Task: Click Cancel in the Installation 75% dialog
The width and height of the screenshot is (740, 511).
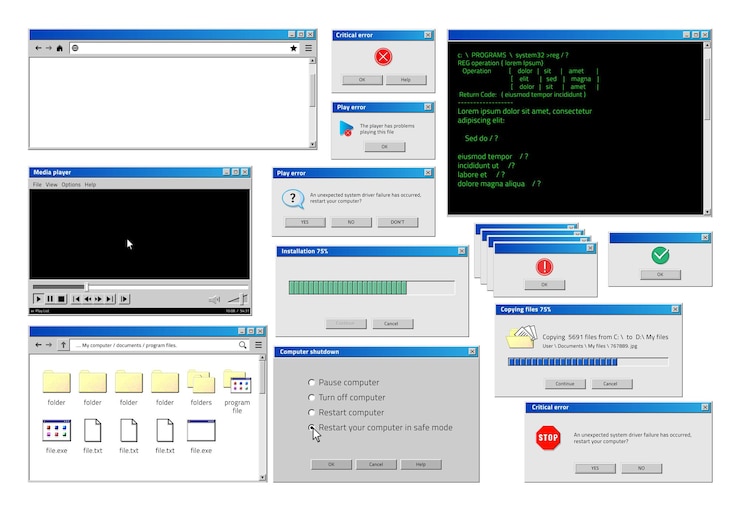Action: [x=393, y=324]
